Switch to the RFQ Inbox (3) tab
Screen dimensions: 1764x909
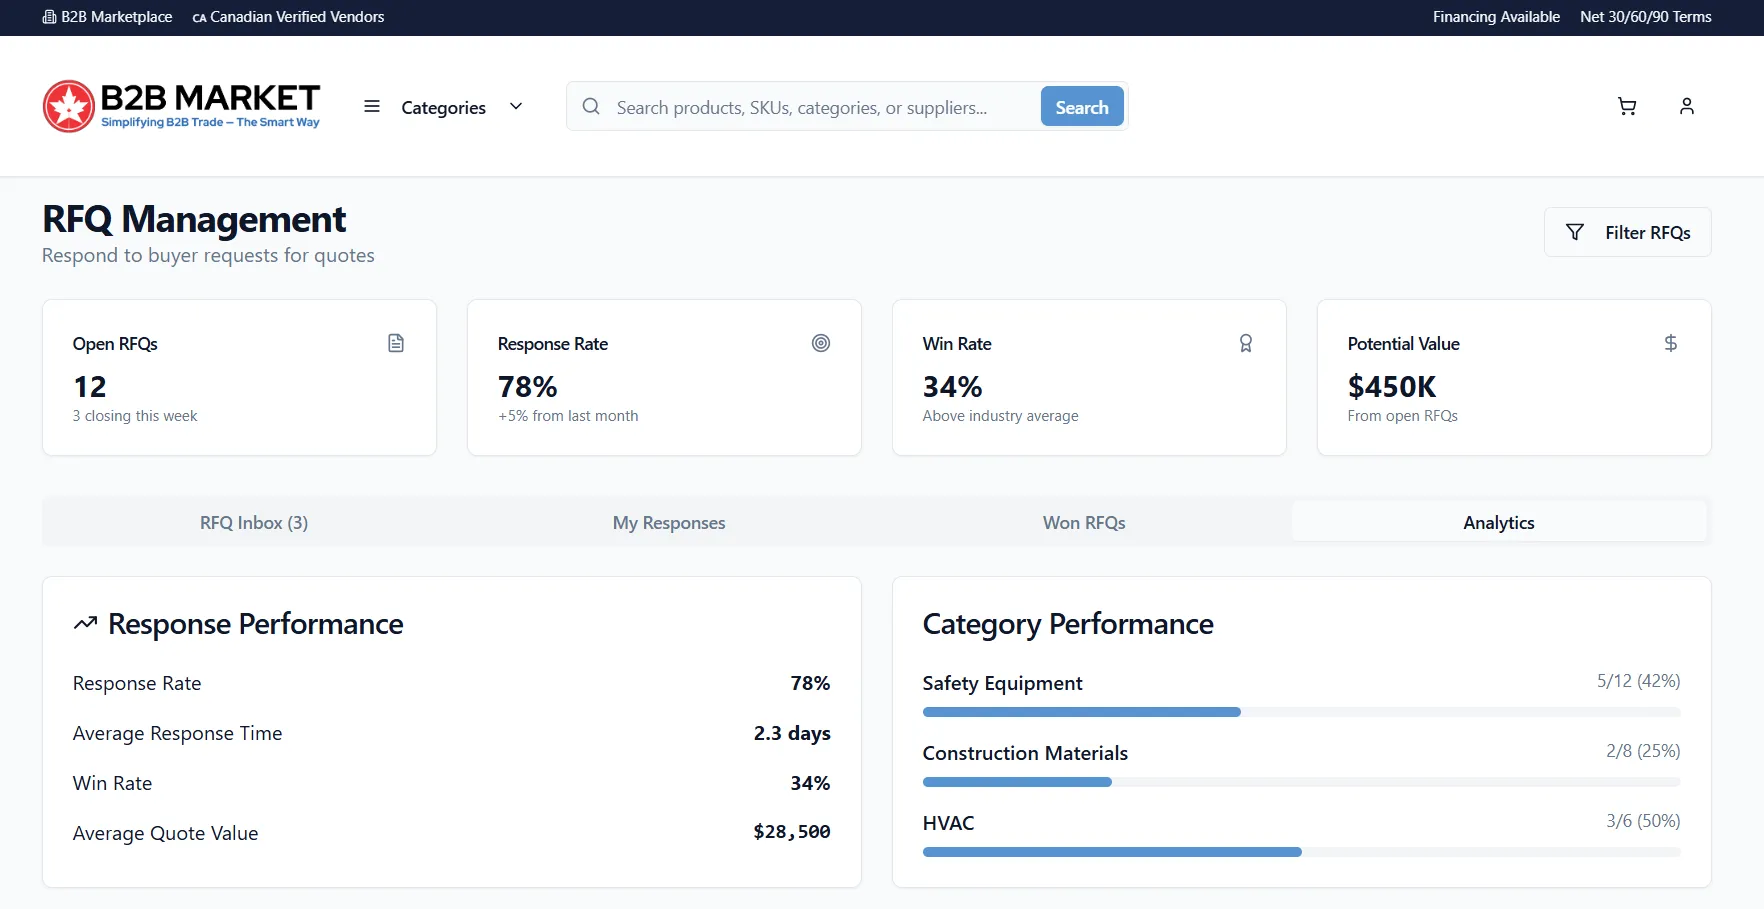click(254, 522)
